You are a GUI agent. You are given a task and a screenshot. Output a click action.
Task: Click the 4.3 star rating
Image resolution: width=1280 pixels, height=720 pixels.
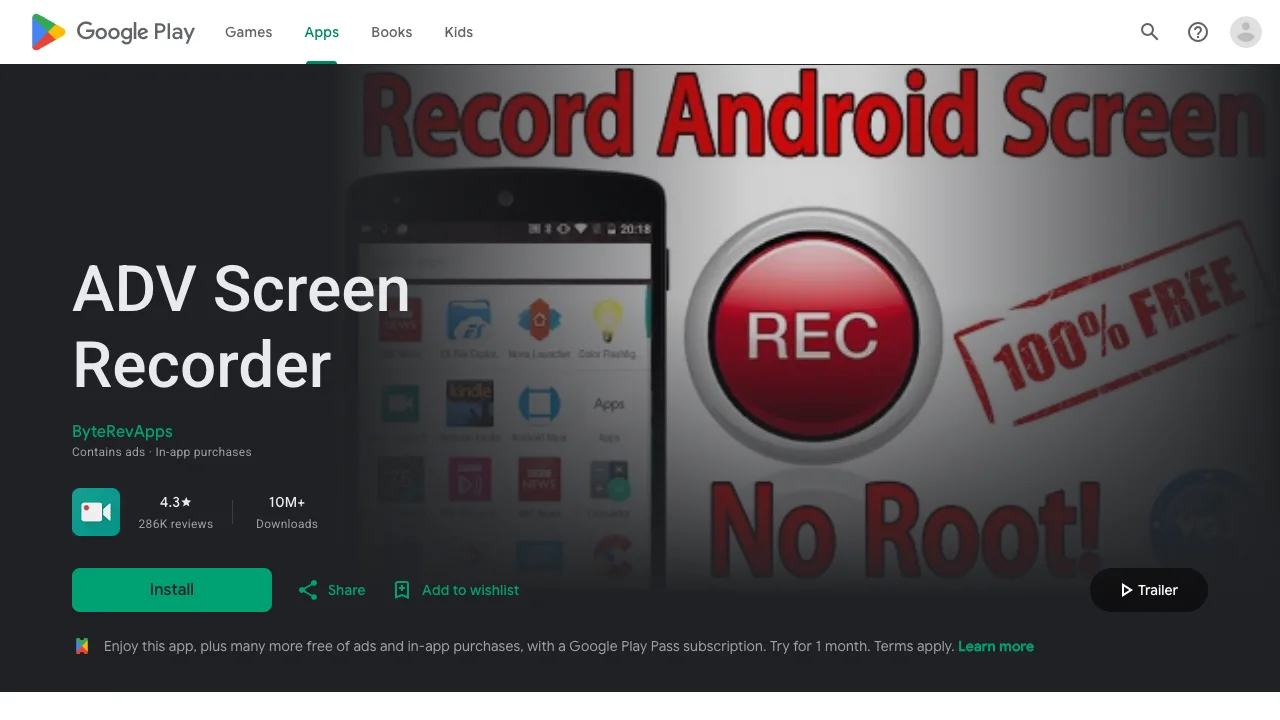tap(176, 502)
